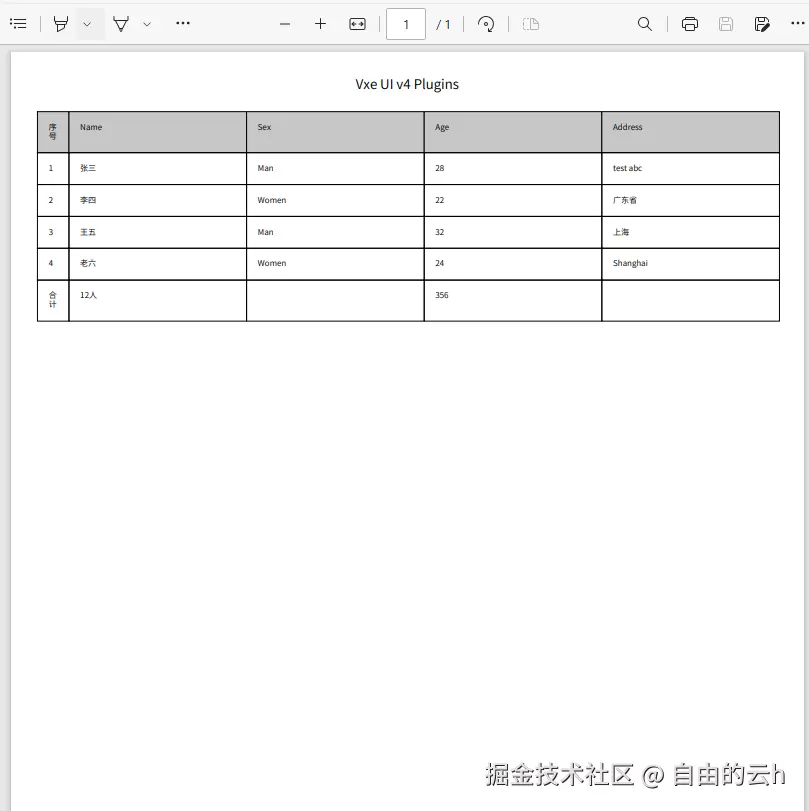Click the zoom in button
Image resolution: width=809 pixels, height=811 pixels.
pos(320,23)
